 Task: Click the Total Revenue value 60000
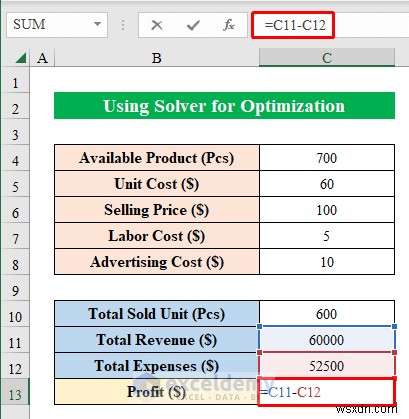[x=327, y=340]
